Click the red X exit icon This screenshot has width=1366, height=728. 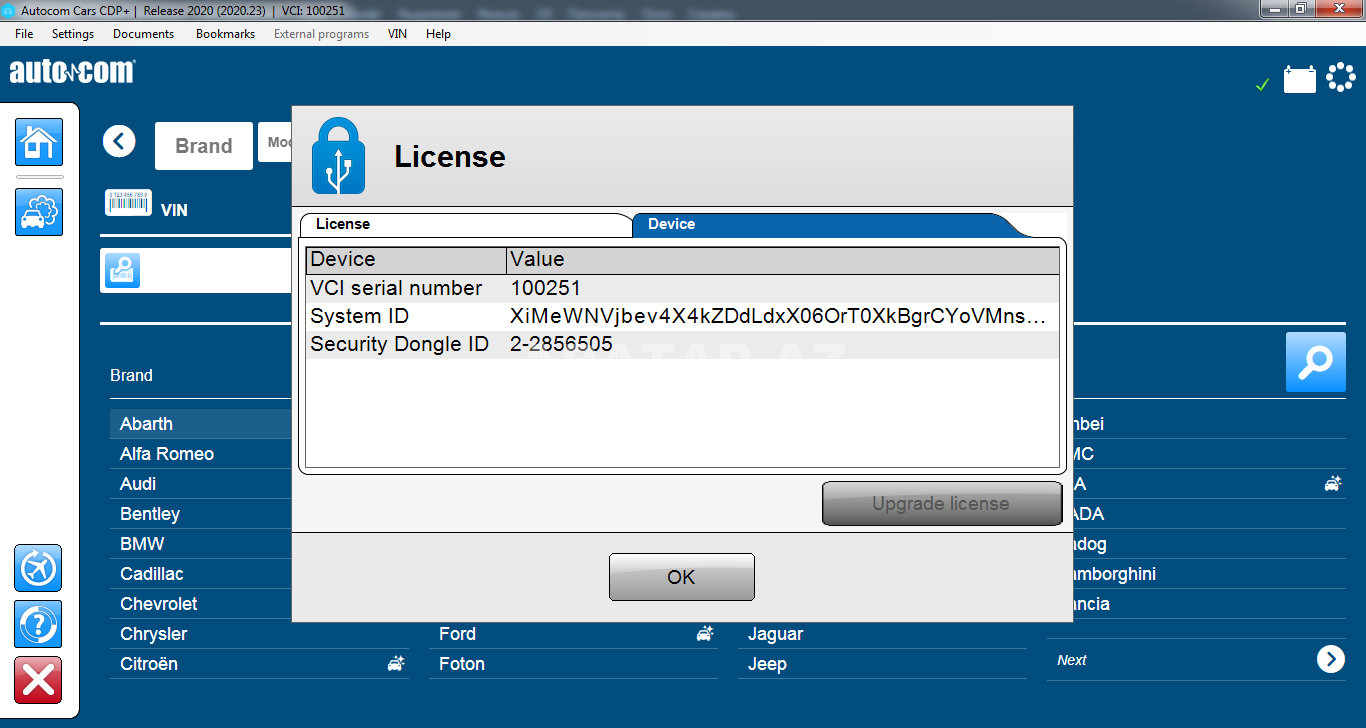click(39, 681)
